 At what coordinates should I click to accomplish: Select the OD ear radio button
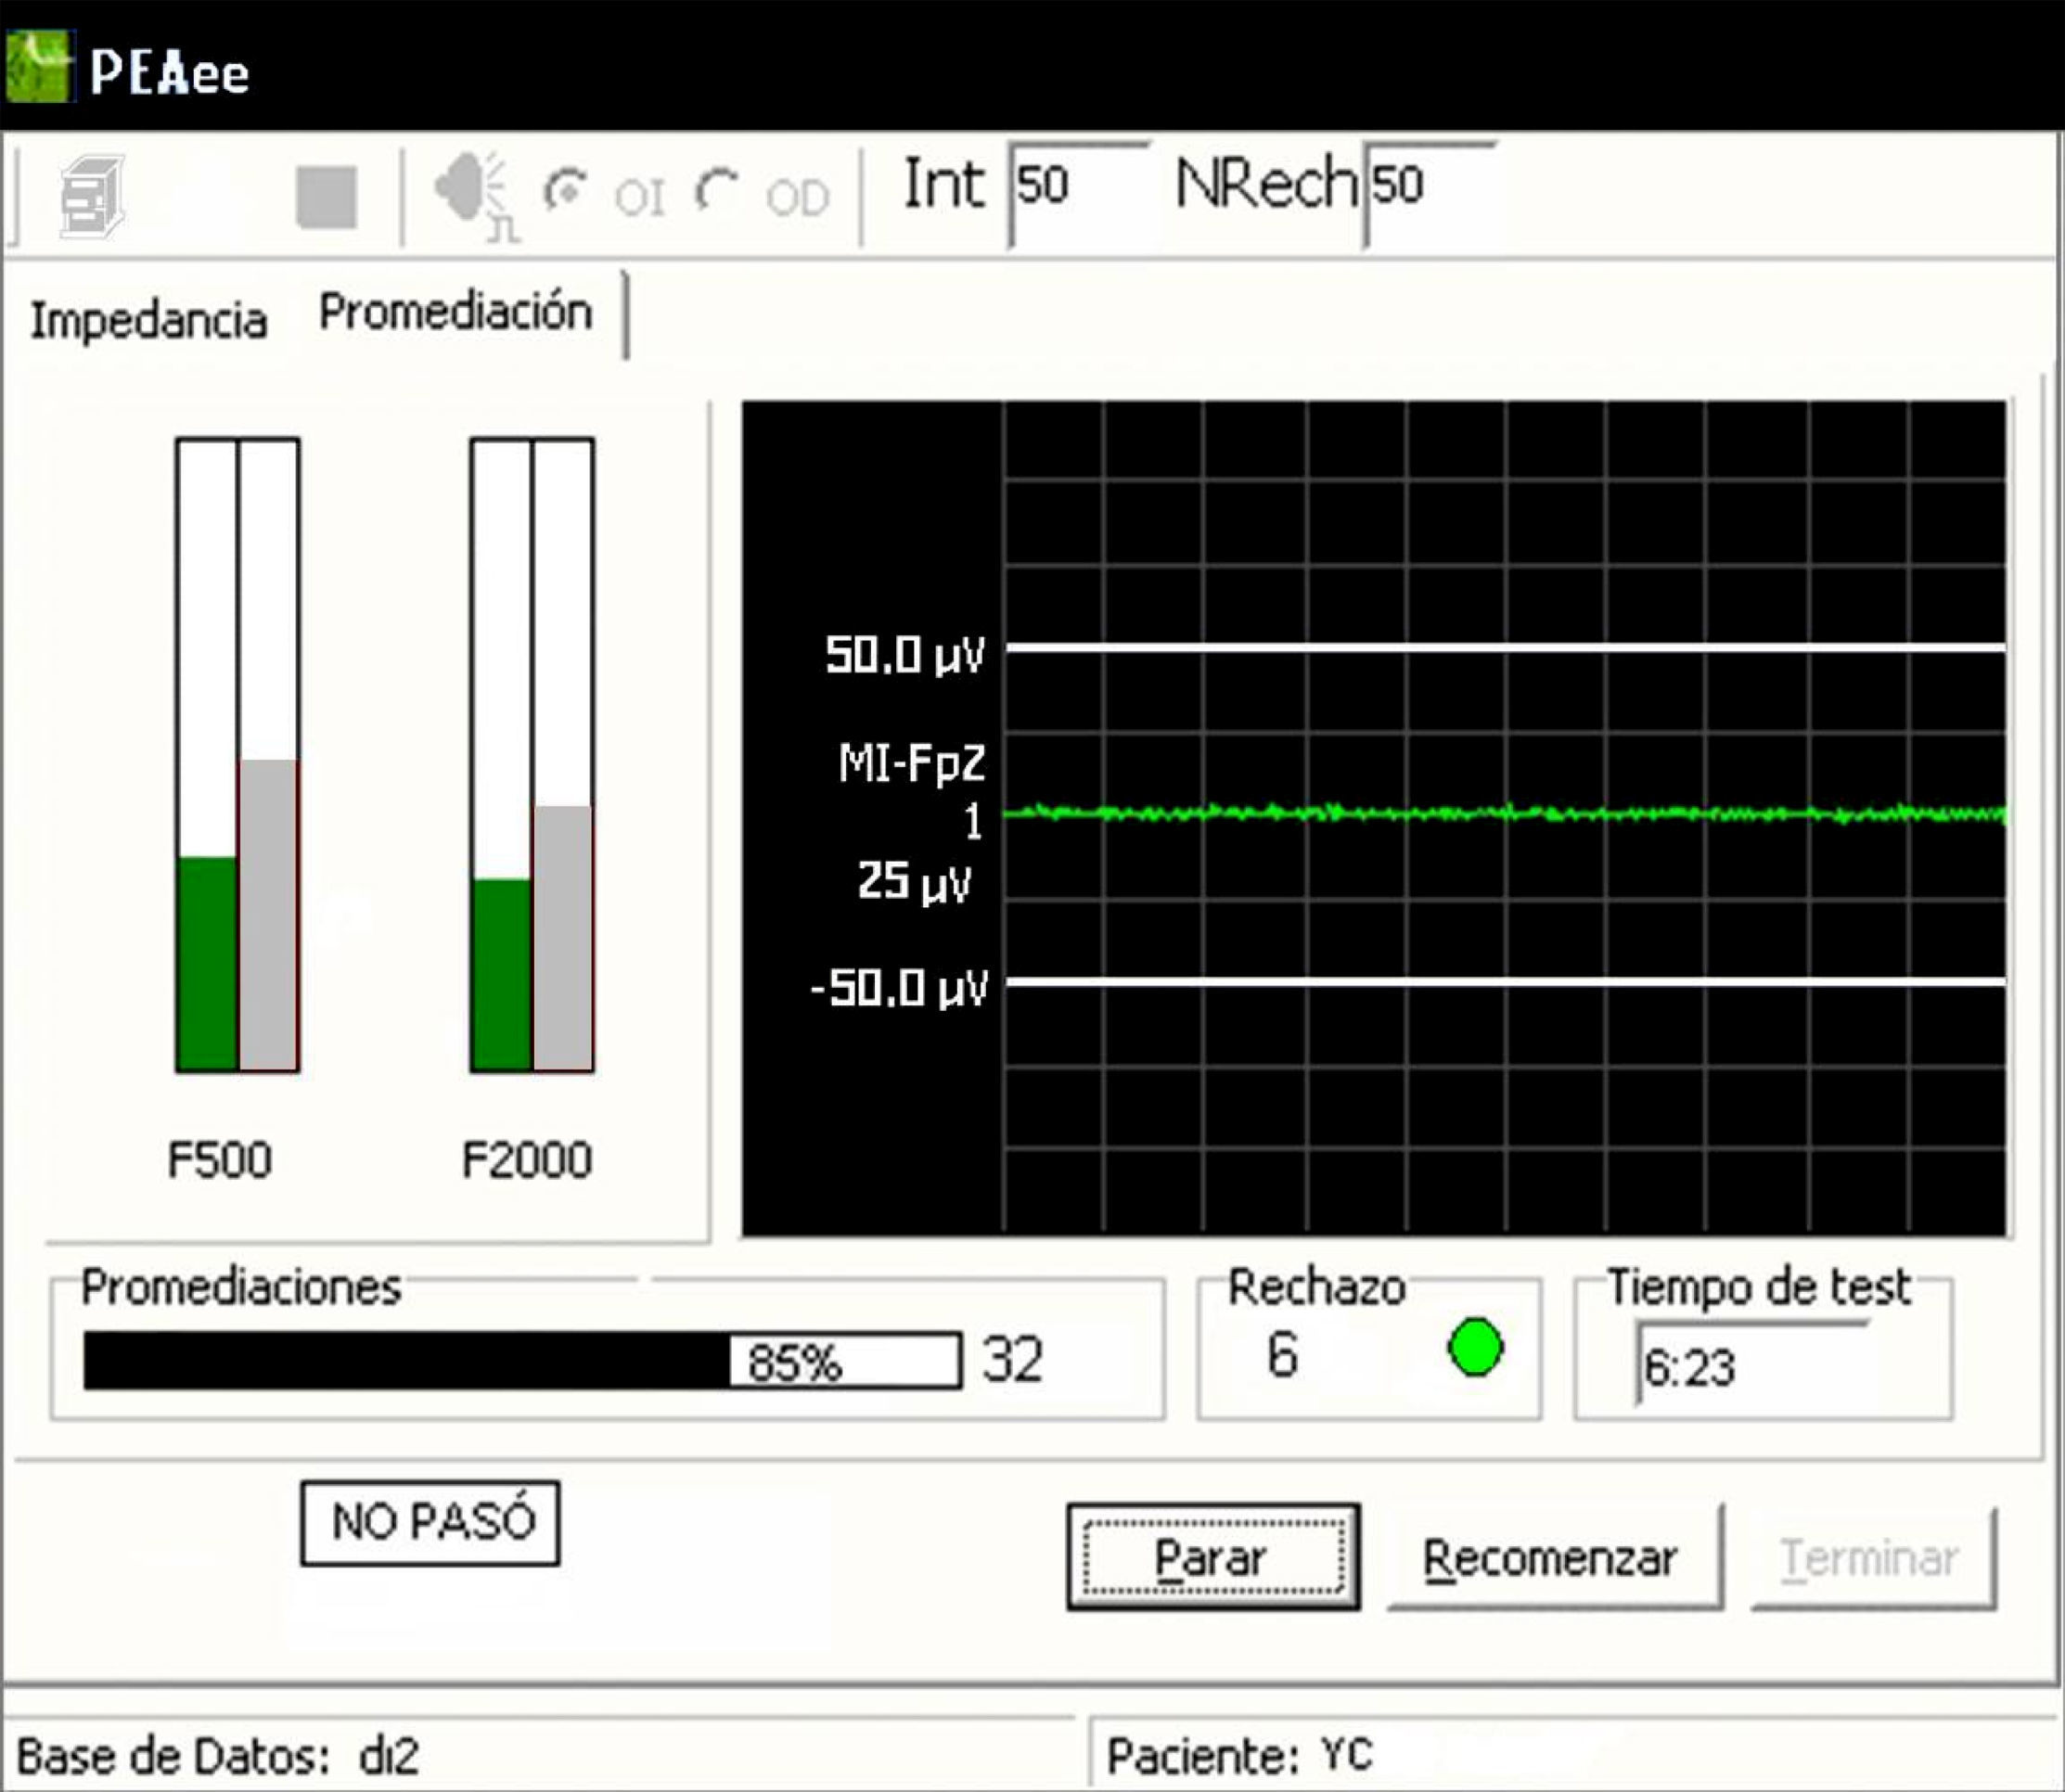(717, 190)
